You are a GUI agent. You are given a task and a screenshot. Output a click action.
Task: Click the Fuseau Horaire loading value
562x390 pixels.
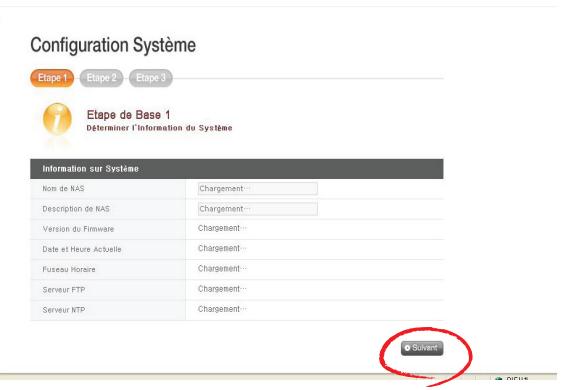[222, 269]
